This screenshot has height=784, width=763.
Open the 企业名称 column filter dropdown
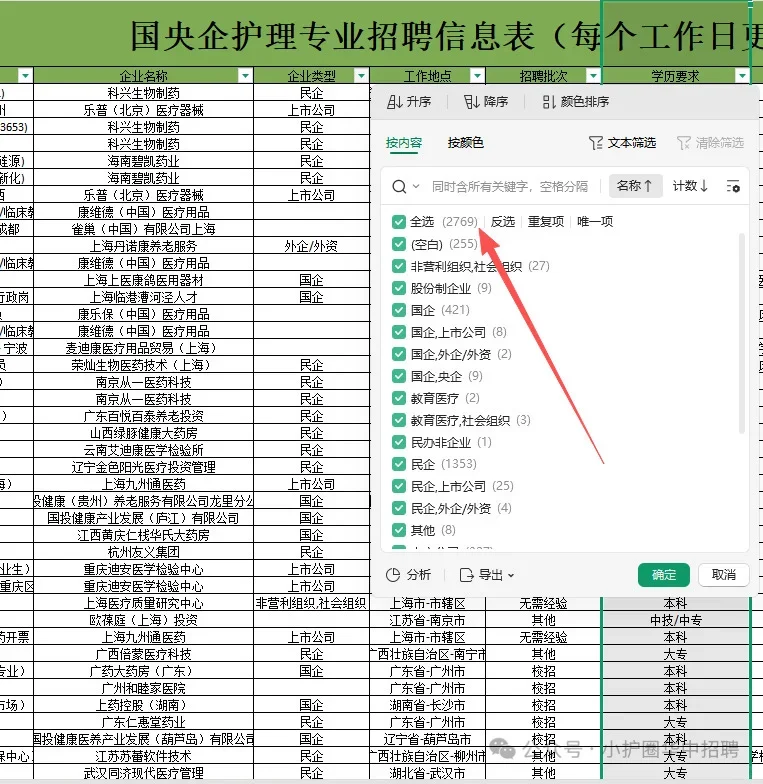coord(245,76)
